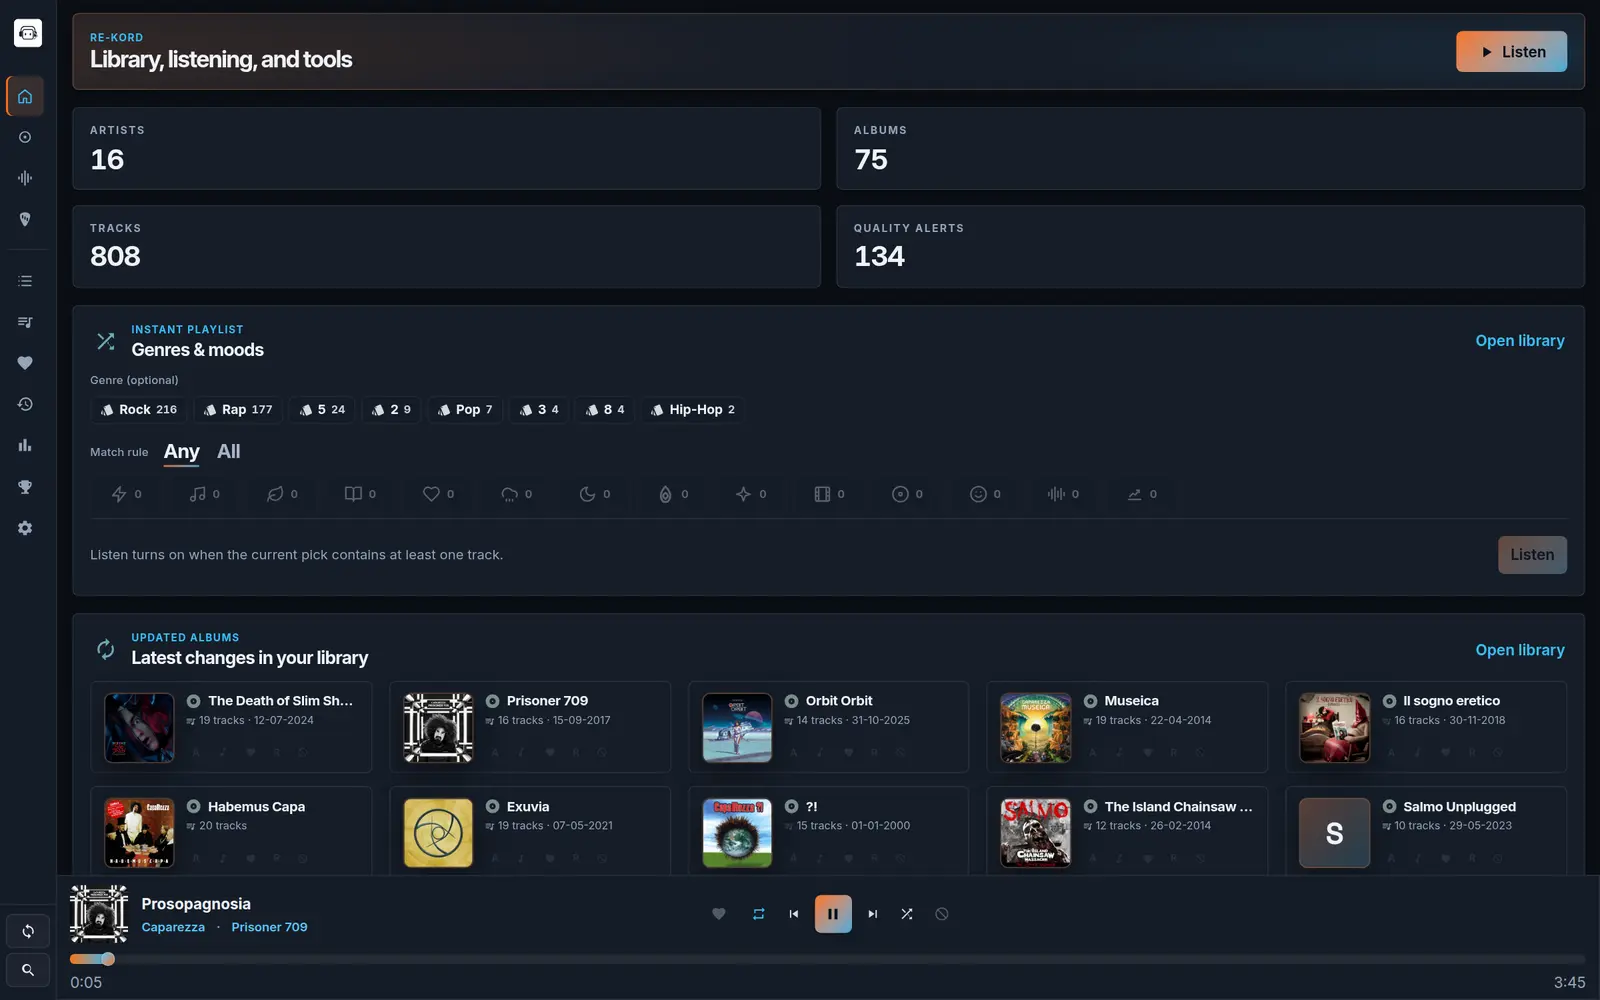
Task: Open Salmo Unplugged album placeholder
Action: coord(1334,833)
